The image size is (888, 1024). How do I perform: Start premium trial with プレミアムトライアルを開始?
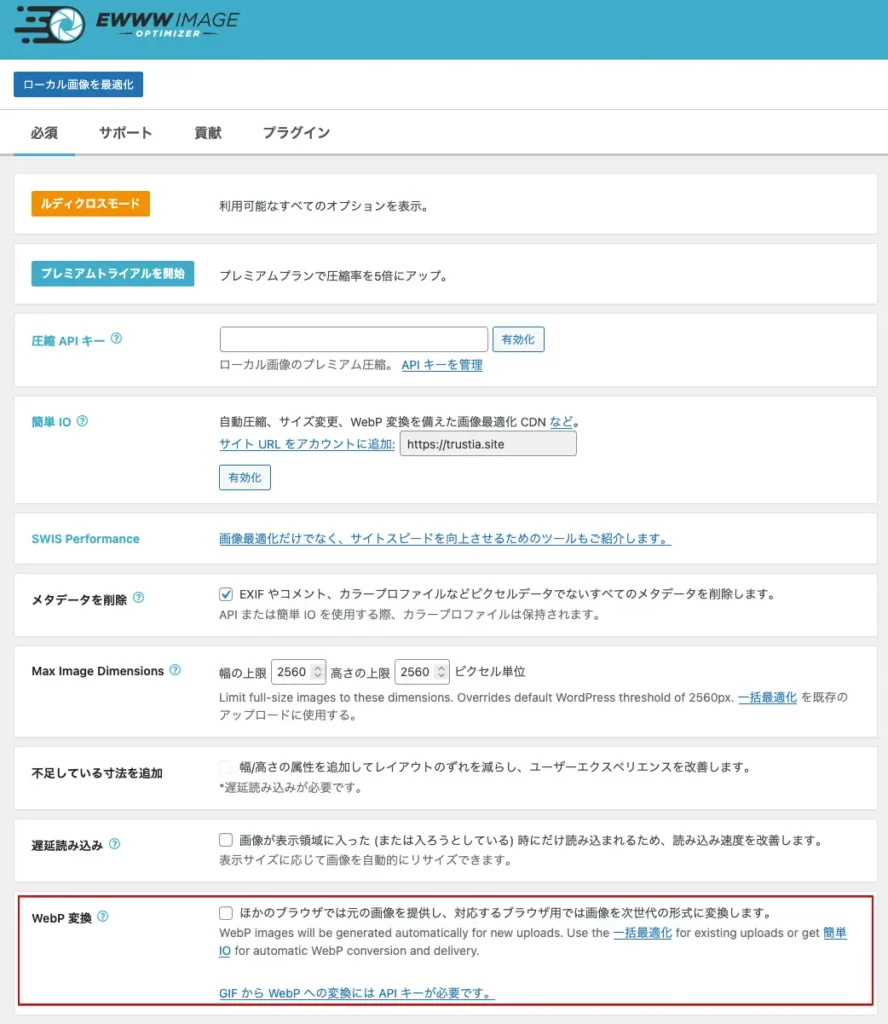112,273
